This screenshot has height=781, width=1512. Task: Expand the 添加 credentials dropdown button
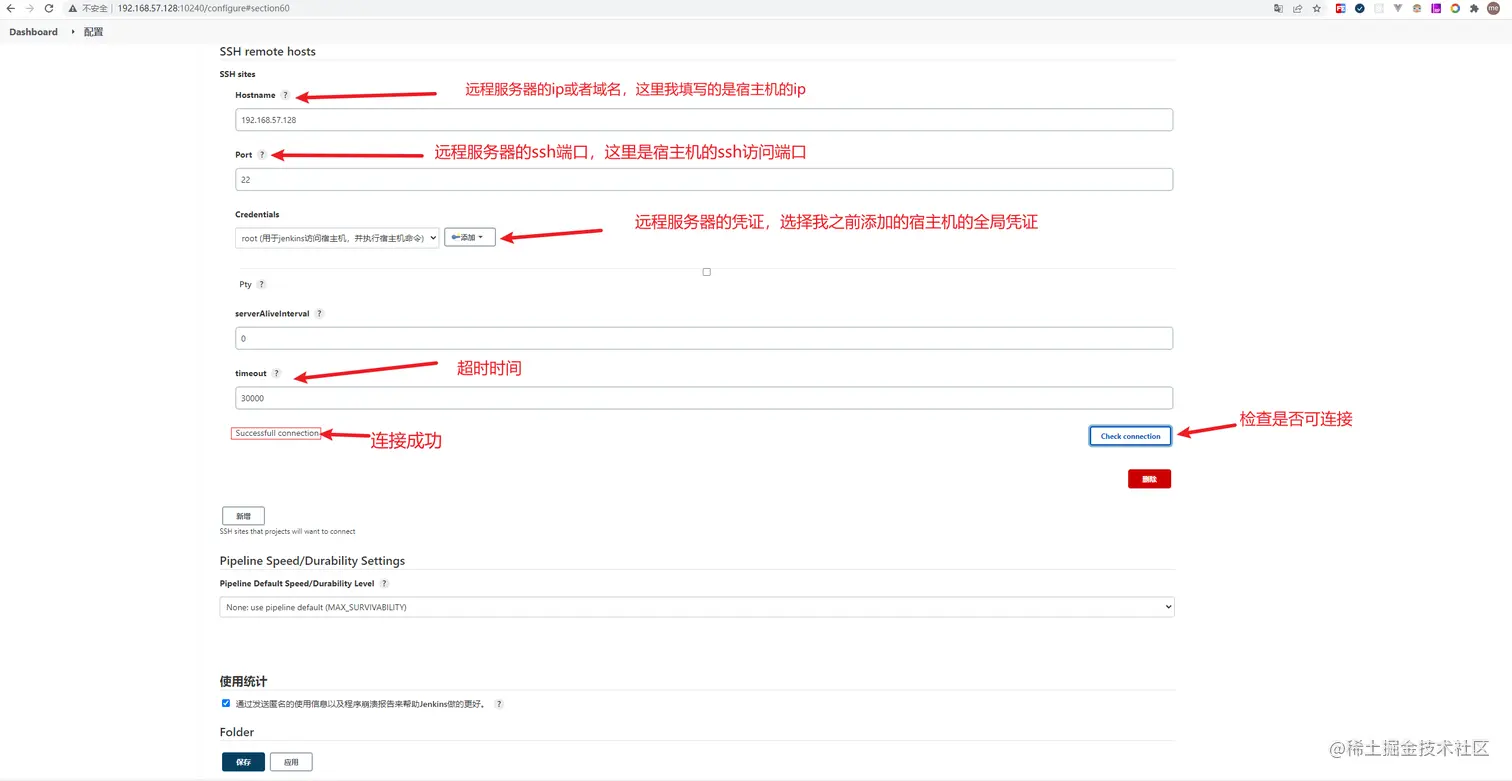(469, 238)
